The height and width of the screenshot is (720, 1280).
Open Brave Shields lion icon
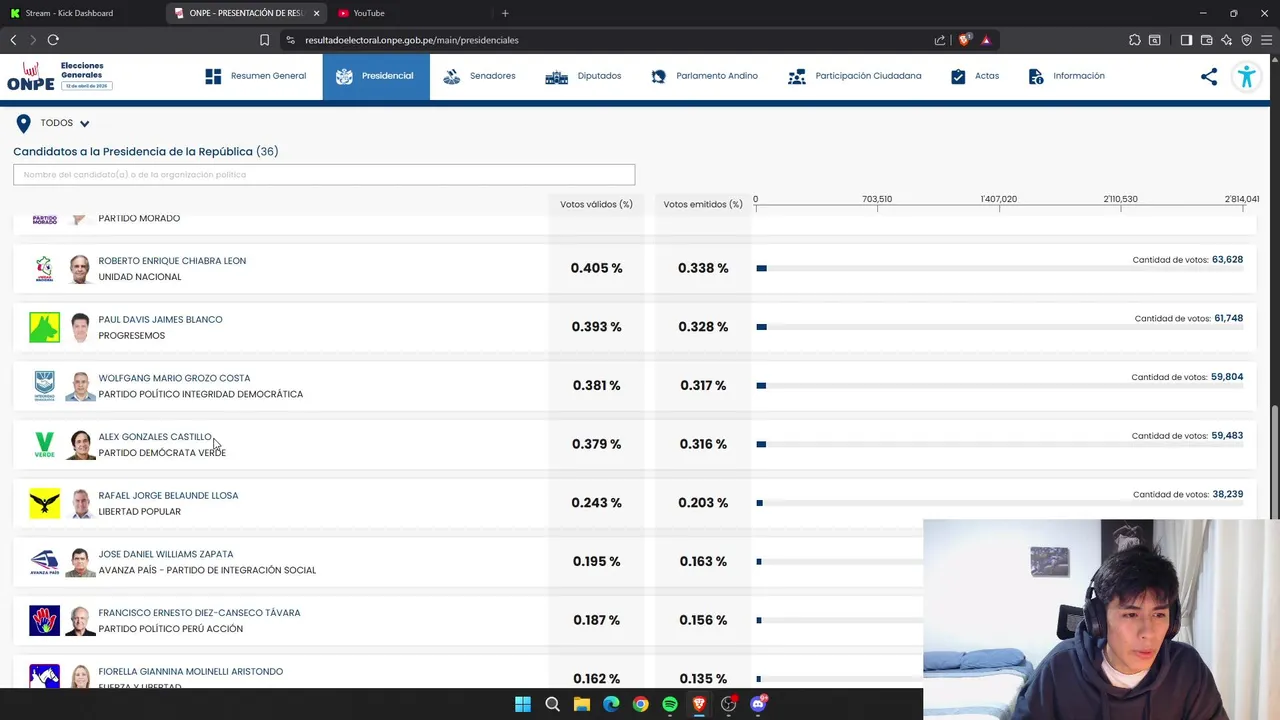coord(964,40)
